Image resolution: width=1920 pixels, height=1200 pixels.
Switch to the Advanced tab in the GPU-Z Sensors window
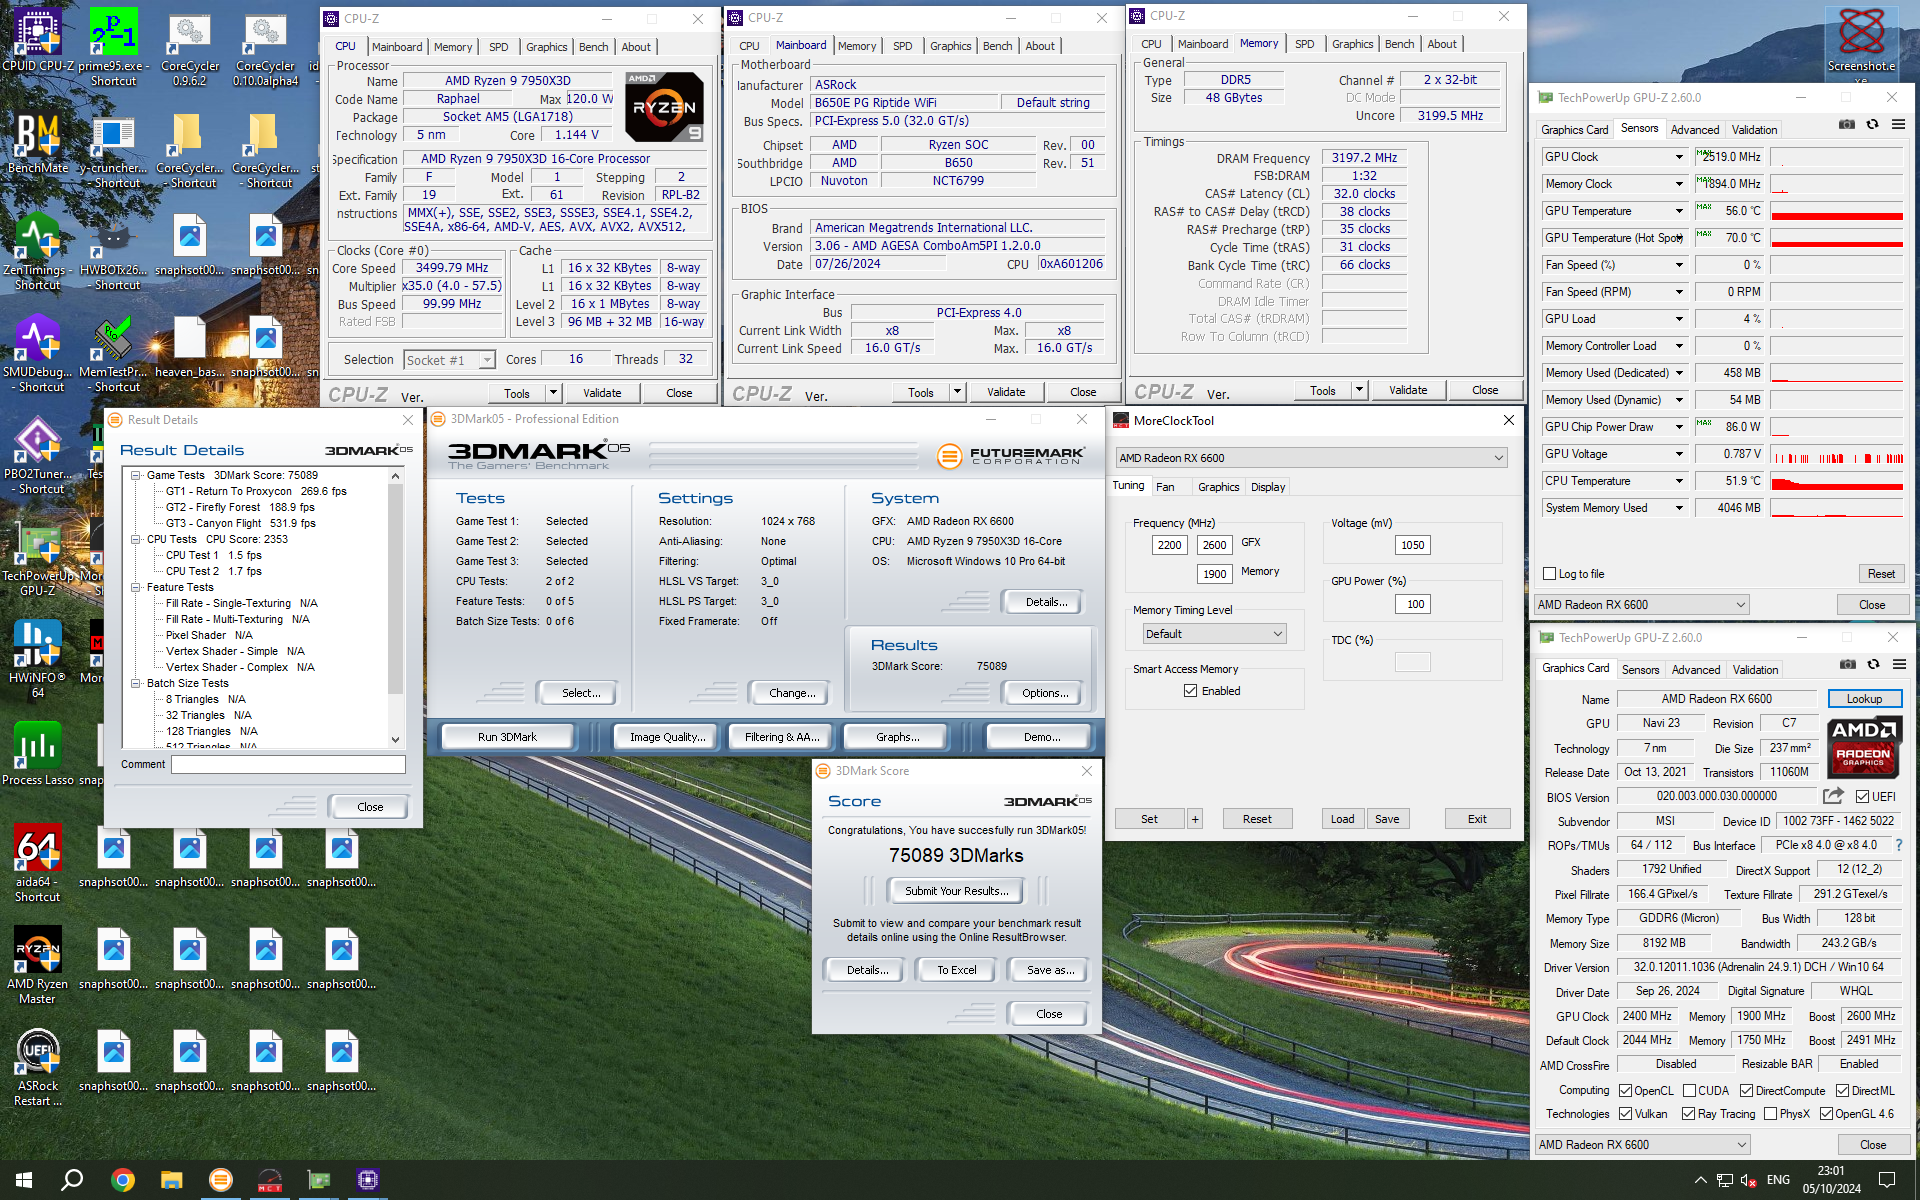(x=1695, y=130)
